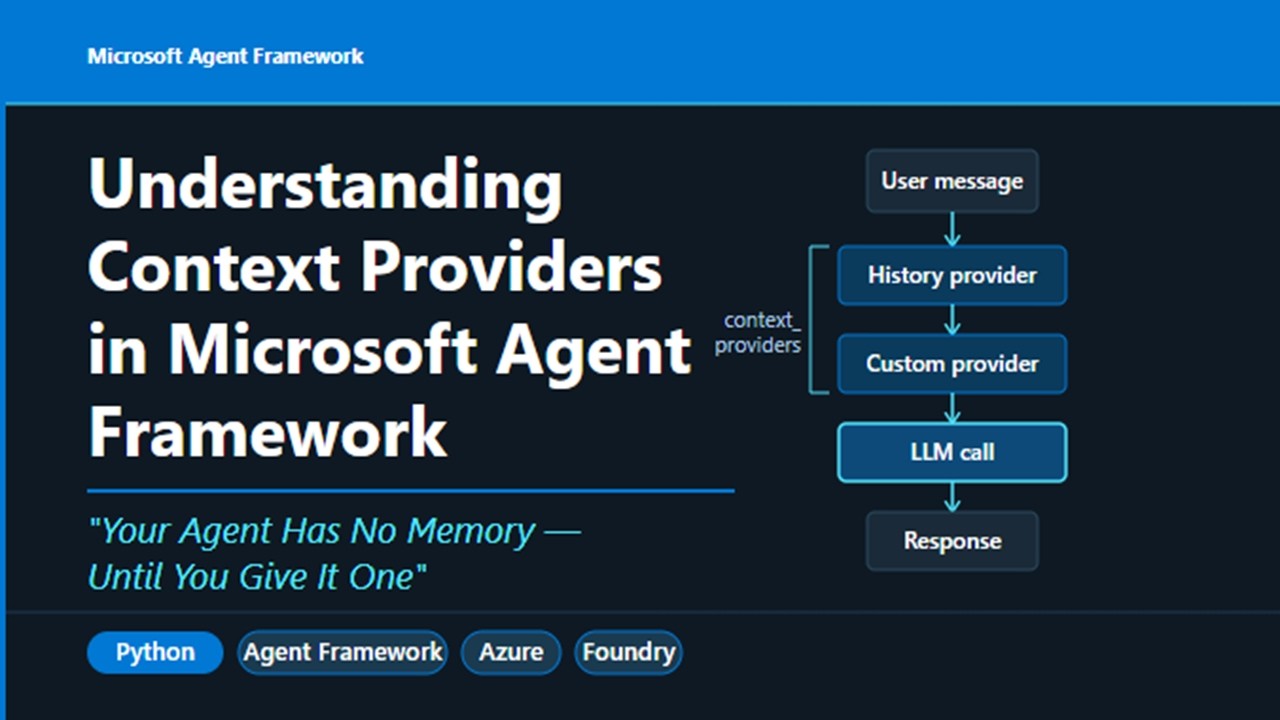1280x720 pixels.
Task: Click the "Understanding Context Providers" main title
Action: tap(390, 309)
